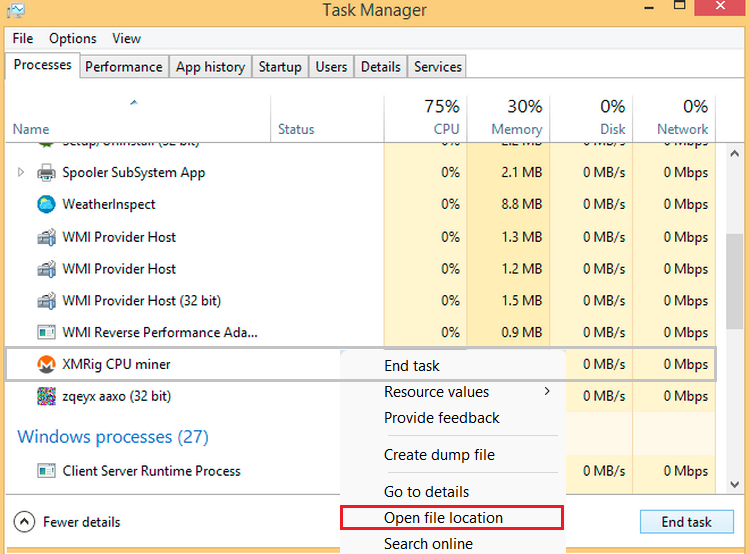
Task: Click the Client Server Runtime Process icon
Action: pyautogui.click(x=46, y=471)
